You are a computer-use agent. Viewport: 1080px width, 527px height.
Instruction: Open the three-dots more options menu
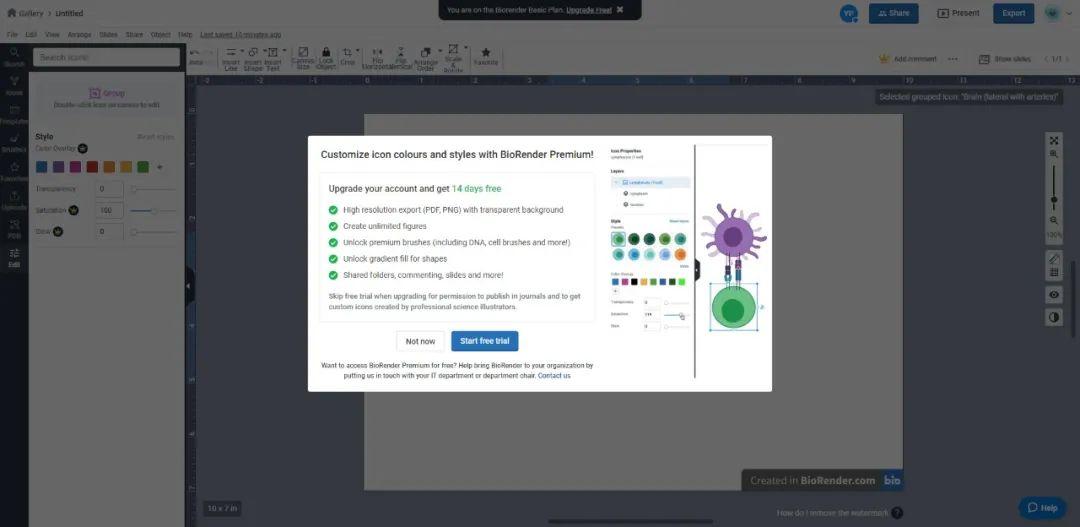tap(953, 59)
